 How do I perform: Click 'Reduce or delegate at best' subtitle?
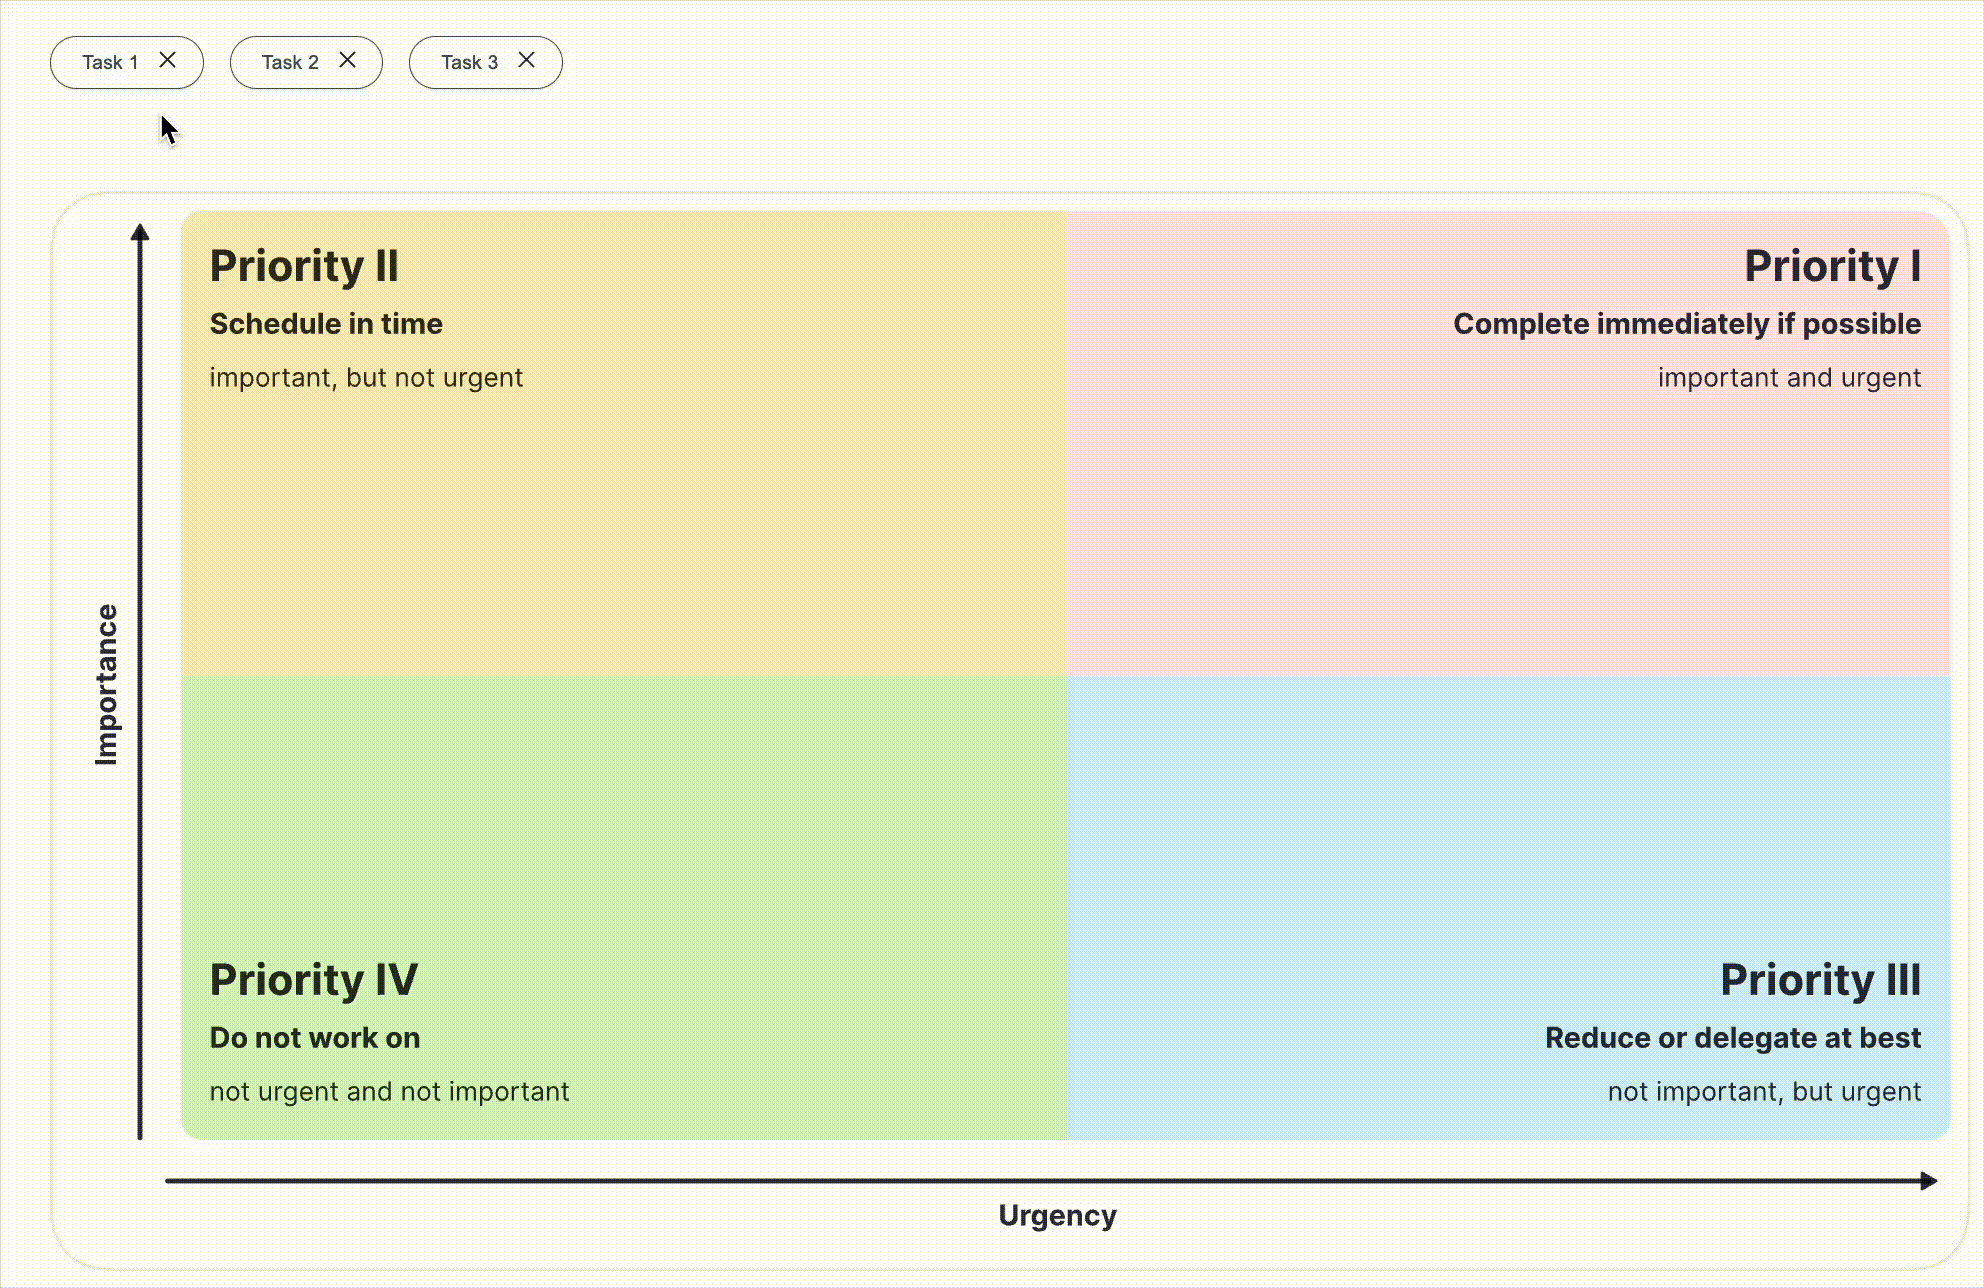pos(1732,1038)
